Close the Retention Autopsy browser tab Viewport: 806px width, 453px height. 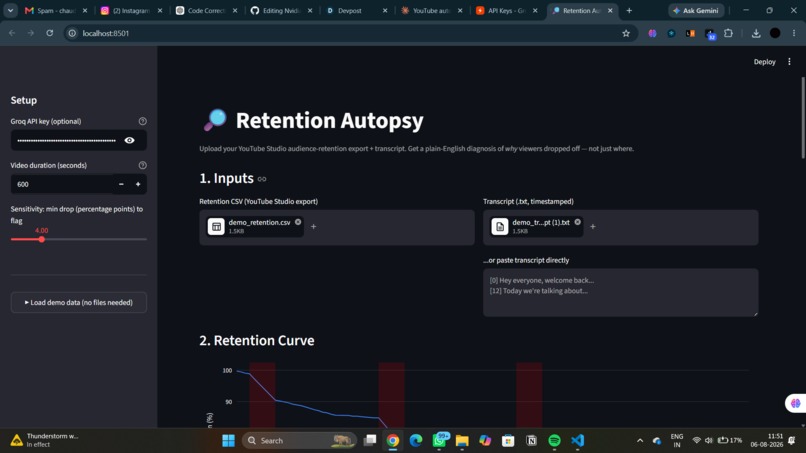pos(610,10)
